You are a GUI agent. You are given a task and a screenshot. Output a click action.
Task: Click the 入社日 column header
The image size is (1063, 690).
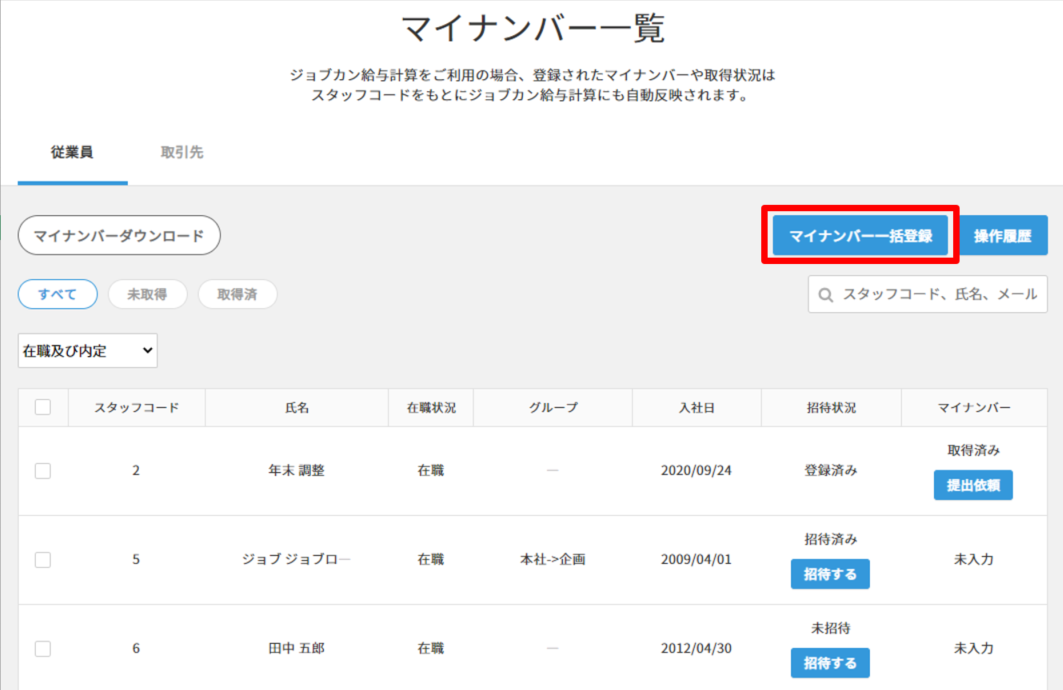point(696,408)
